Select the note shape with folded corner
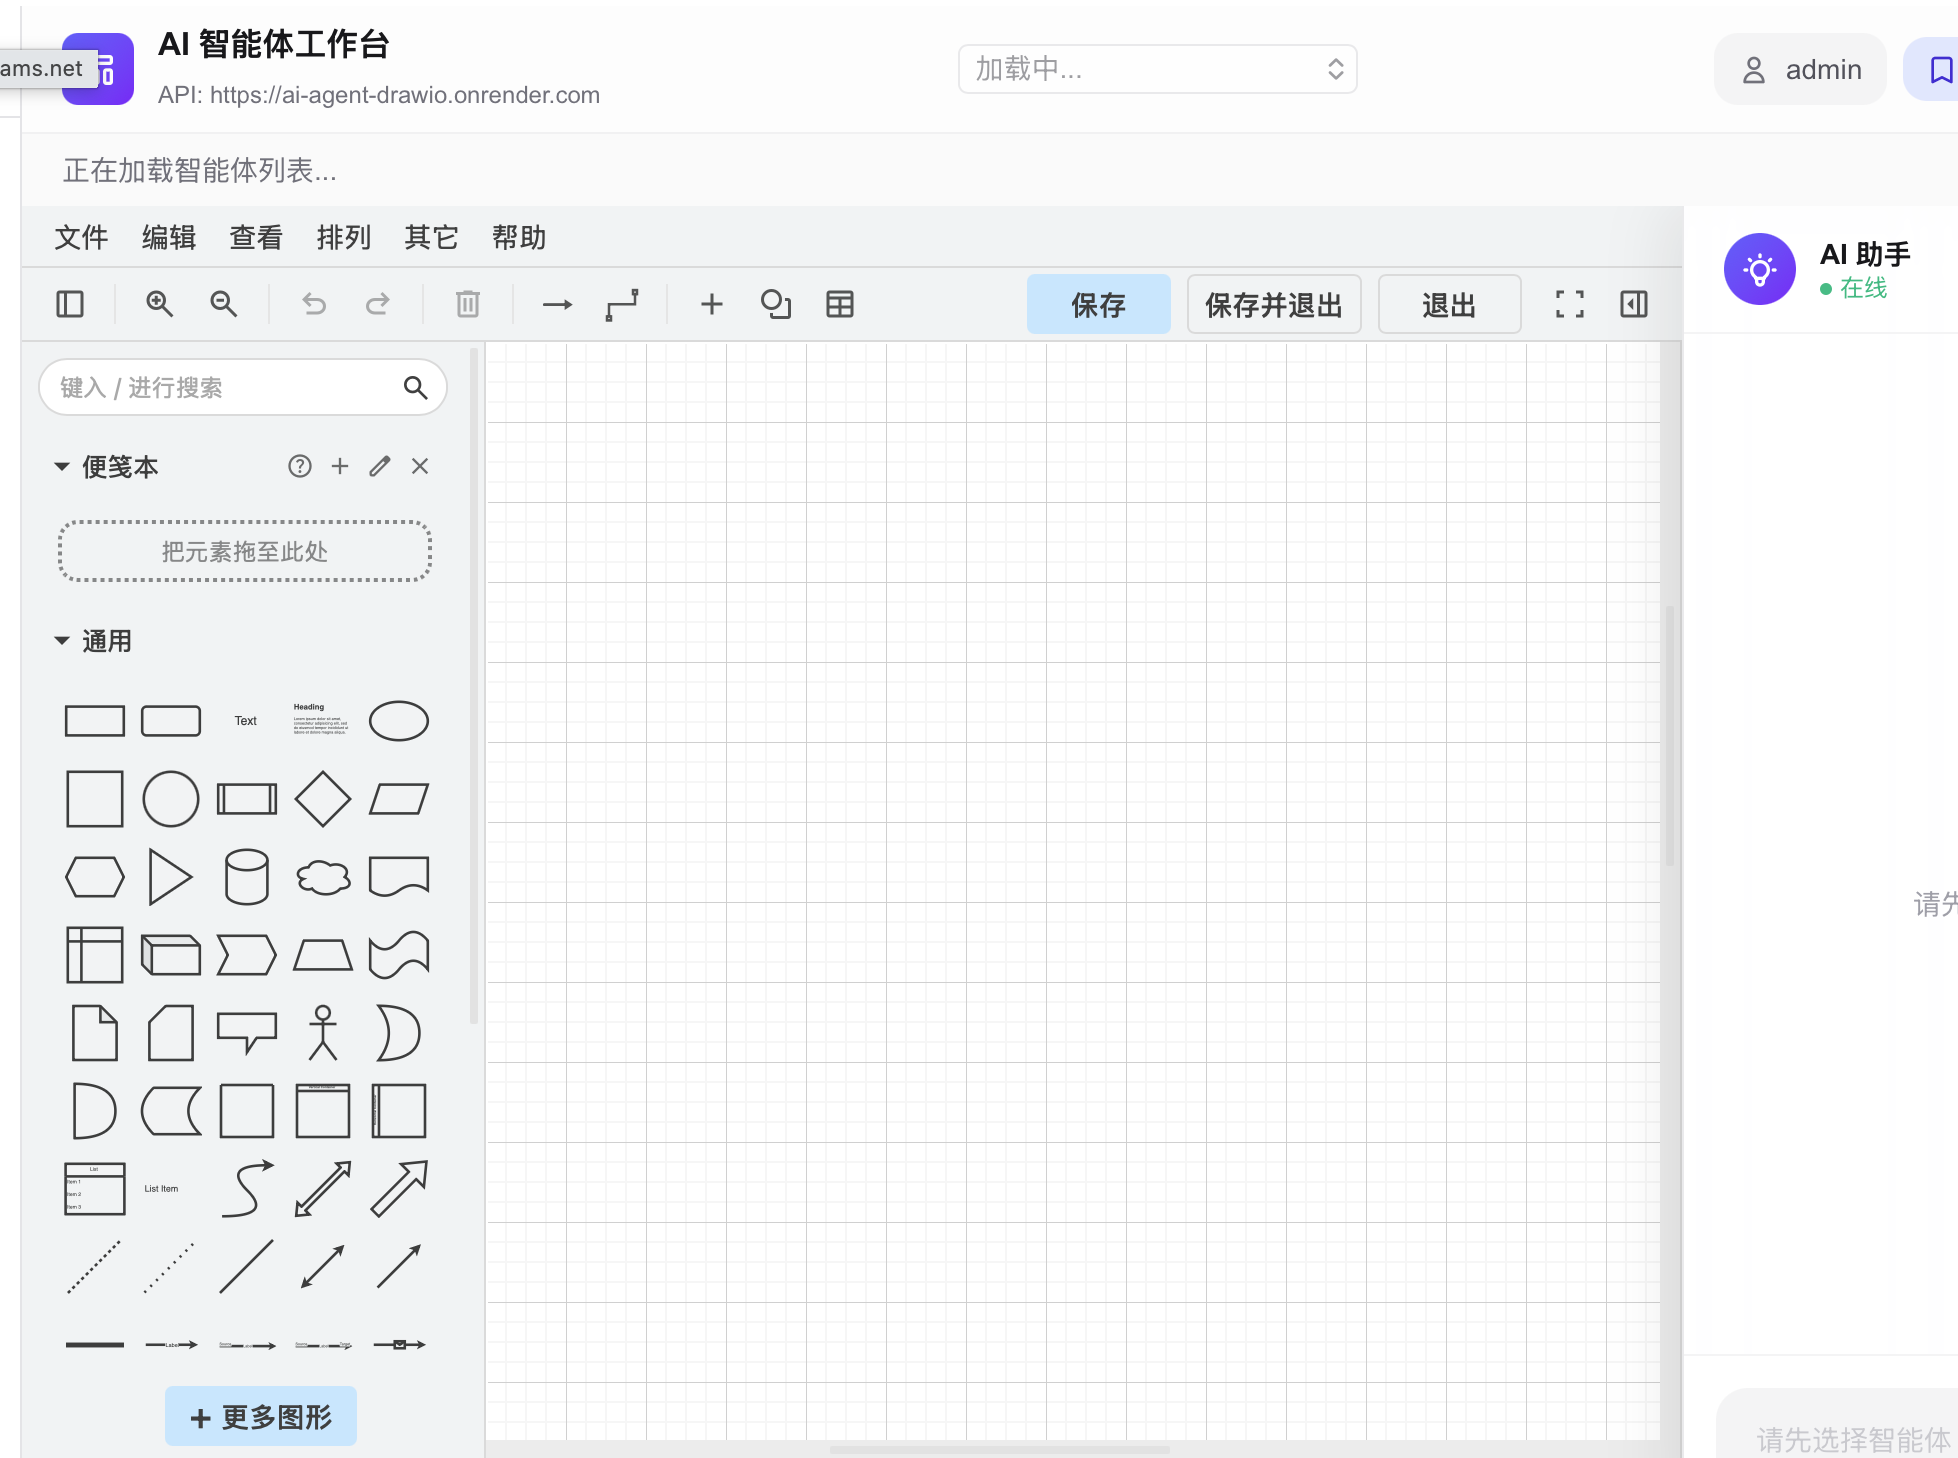The width and height of the screenshot is (1958, 1458). pyautogui.click(x=95, y=1033)
